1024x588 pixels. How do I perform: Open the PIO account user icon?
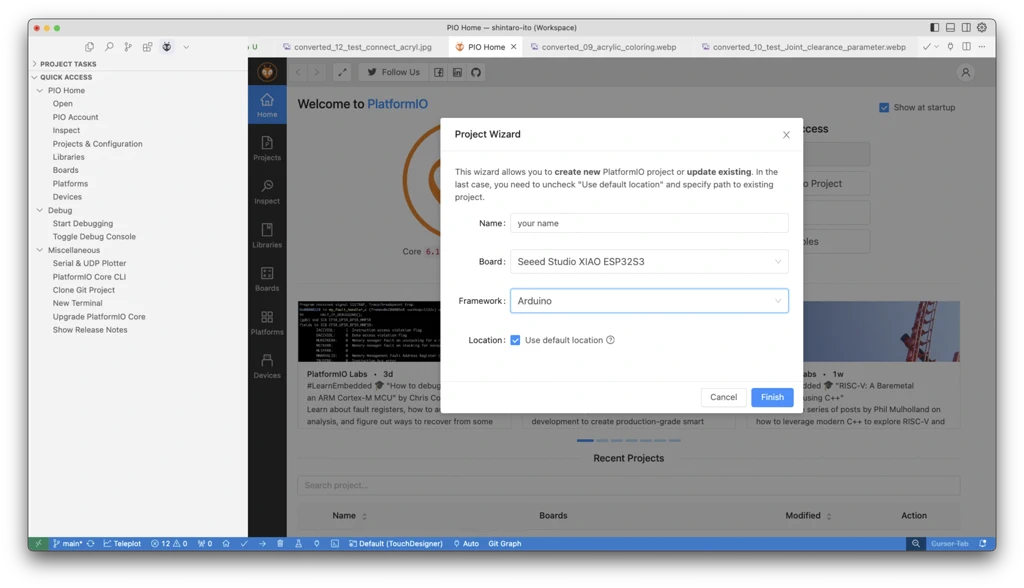tap(965, 73)
